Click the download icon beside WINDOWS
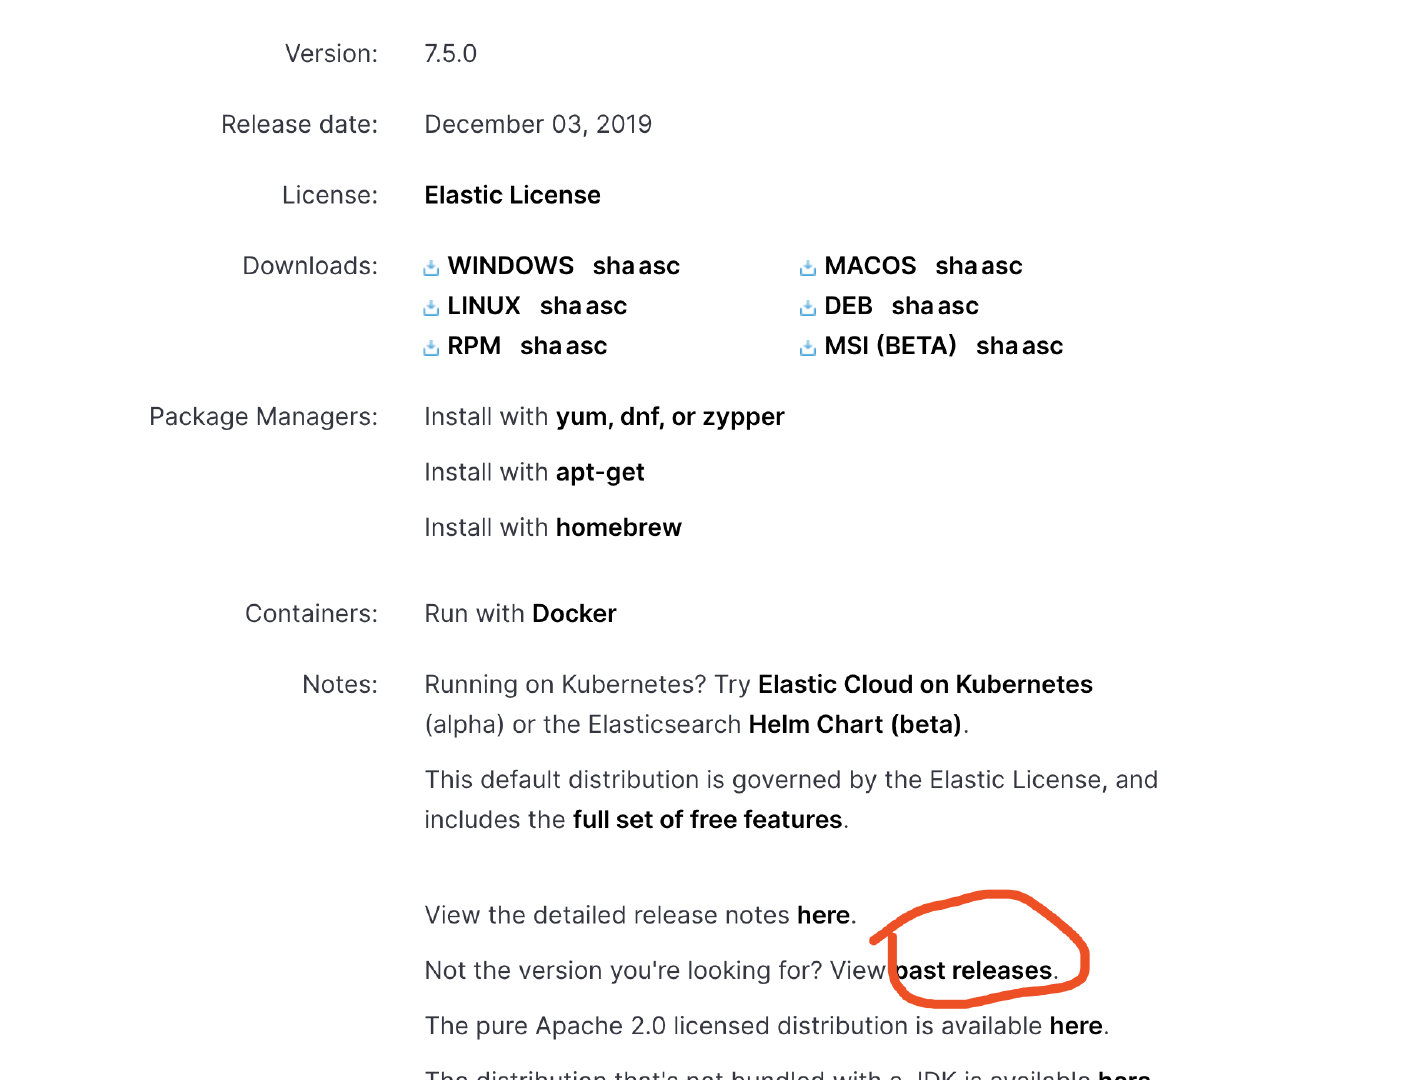 [x=431, y=267]
